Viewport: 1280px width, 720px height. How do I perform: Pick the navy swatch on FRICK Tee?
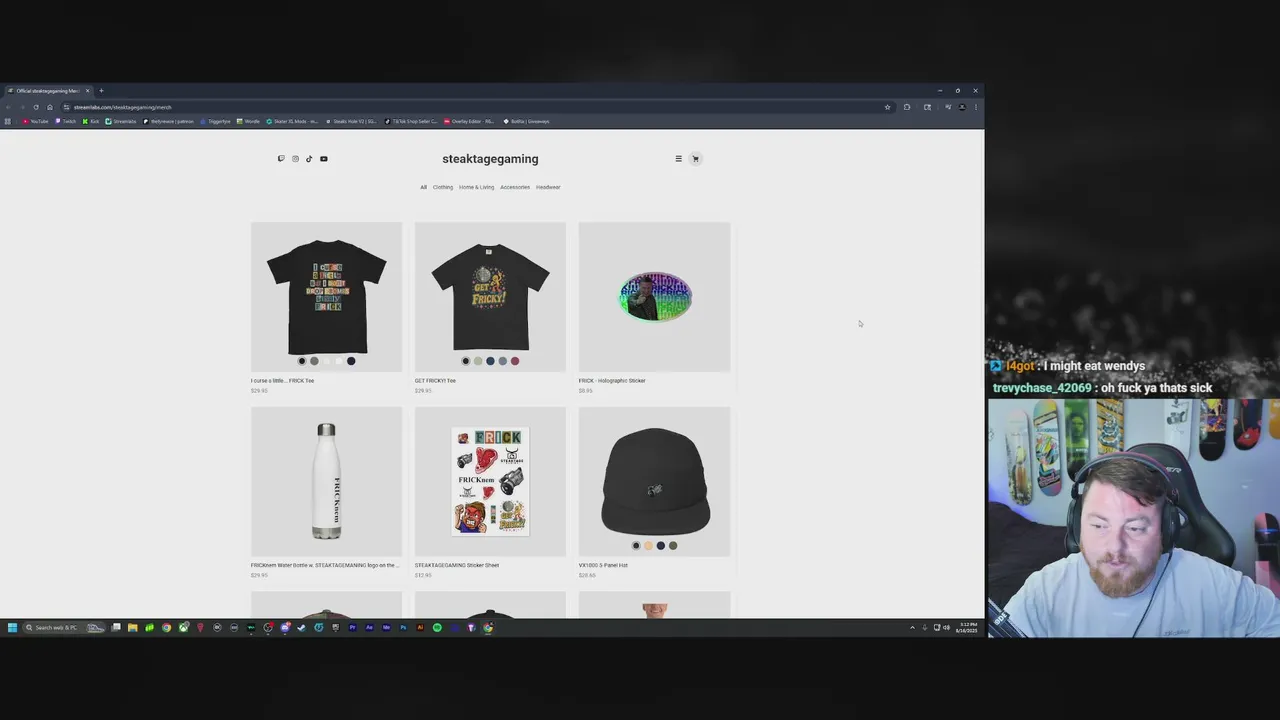(351, 361)
